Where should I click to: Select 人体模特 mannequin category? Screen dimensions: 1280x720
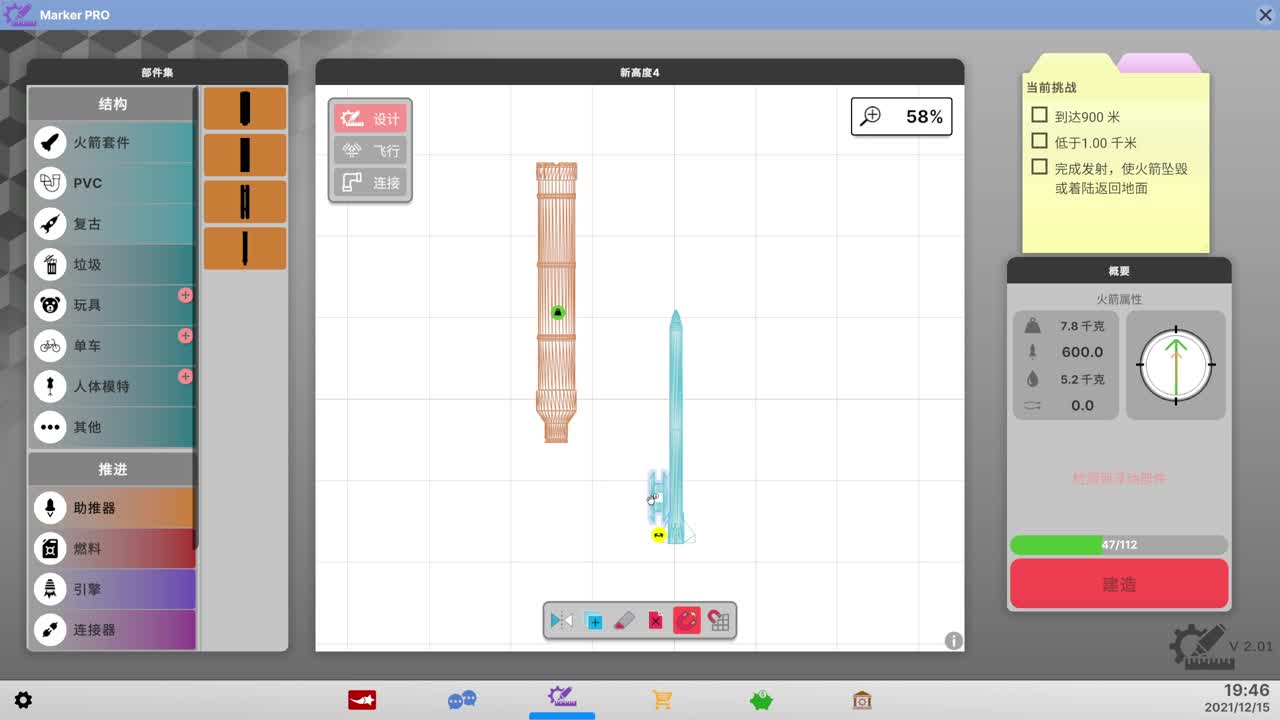[111, 386]
